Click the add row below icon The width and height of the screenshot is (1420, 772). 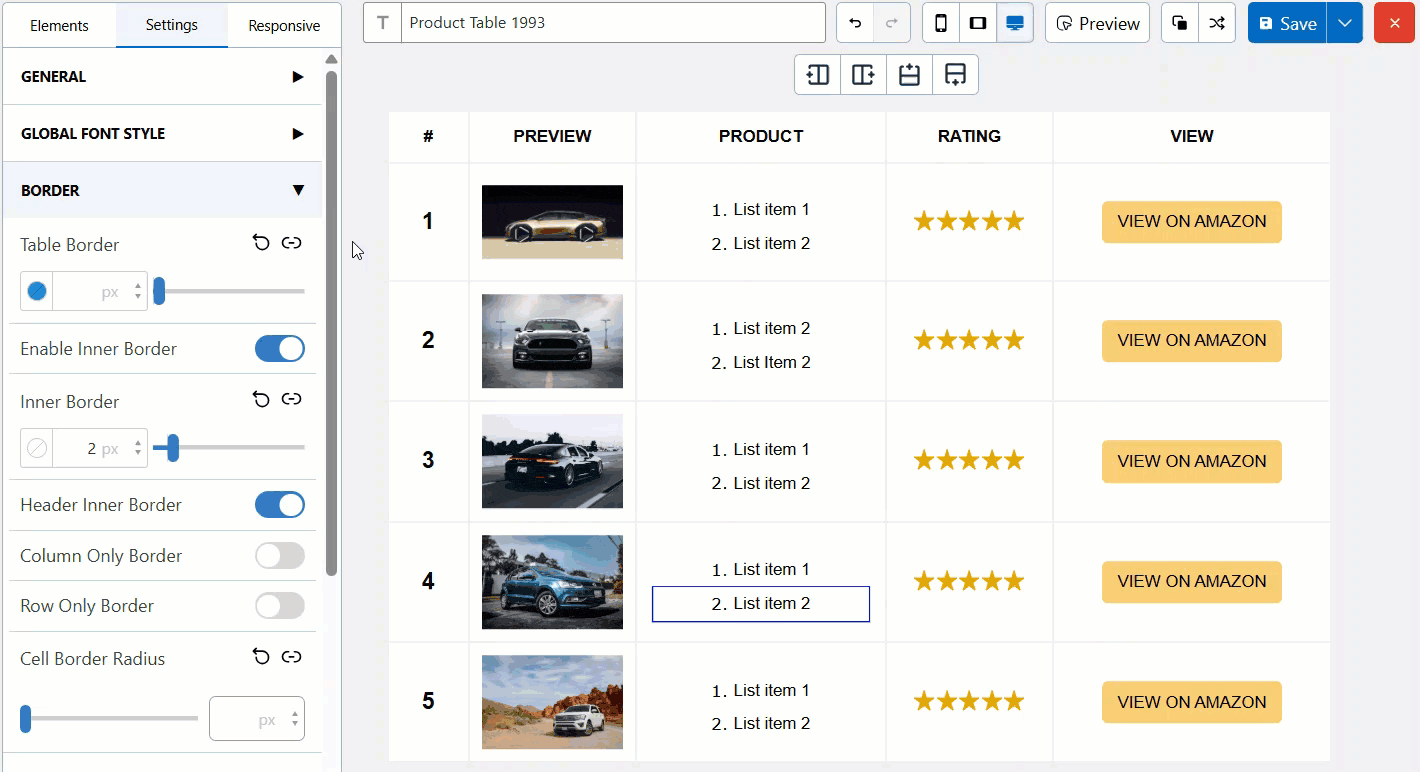click(x=955, y=75)
